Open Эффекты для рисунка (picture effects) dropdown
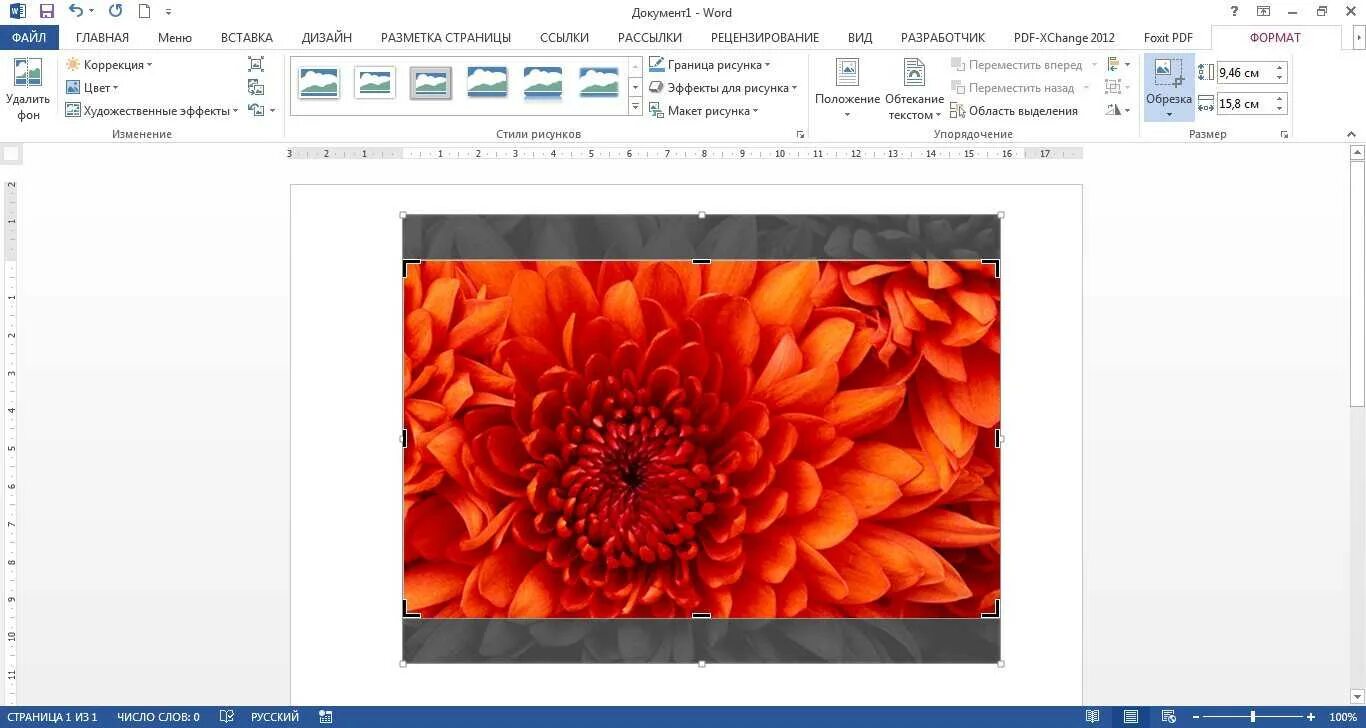The height and width of the screenshot is (728, 1366). click(722, 88)
